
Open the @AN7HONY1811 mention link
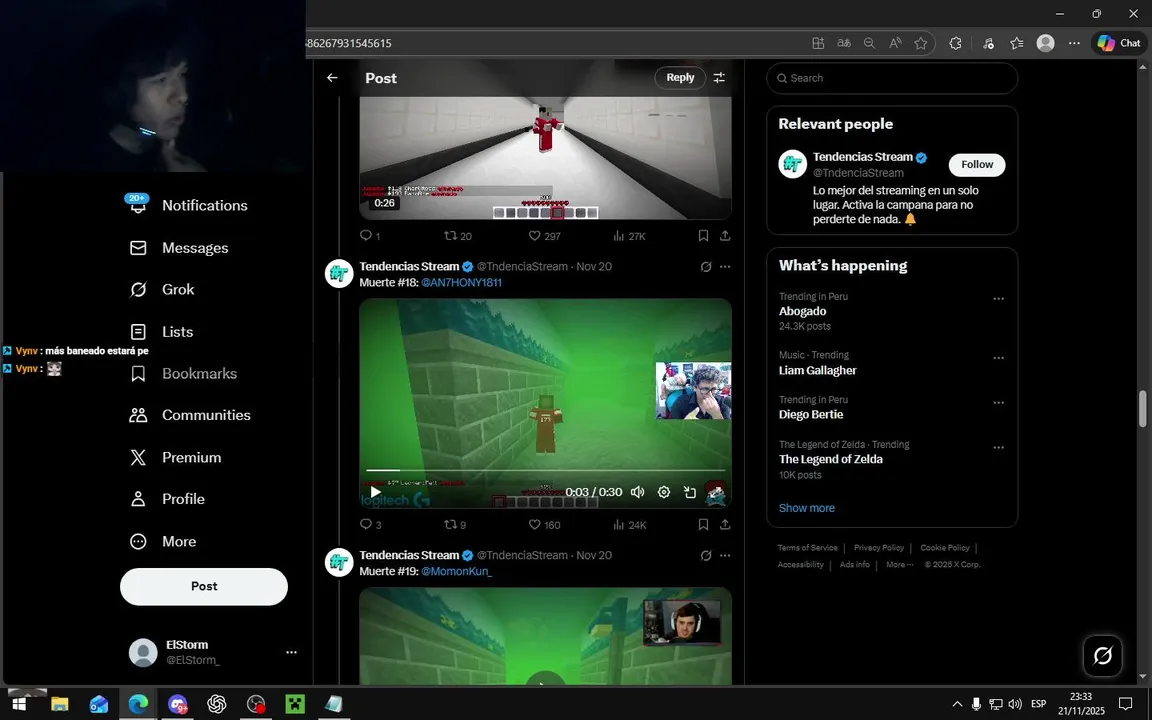[x=461, y=282]
